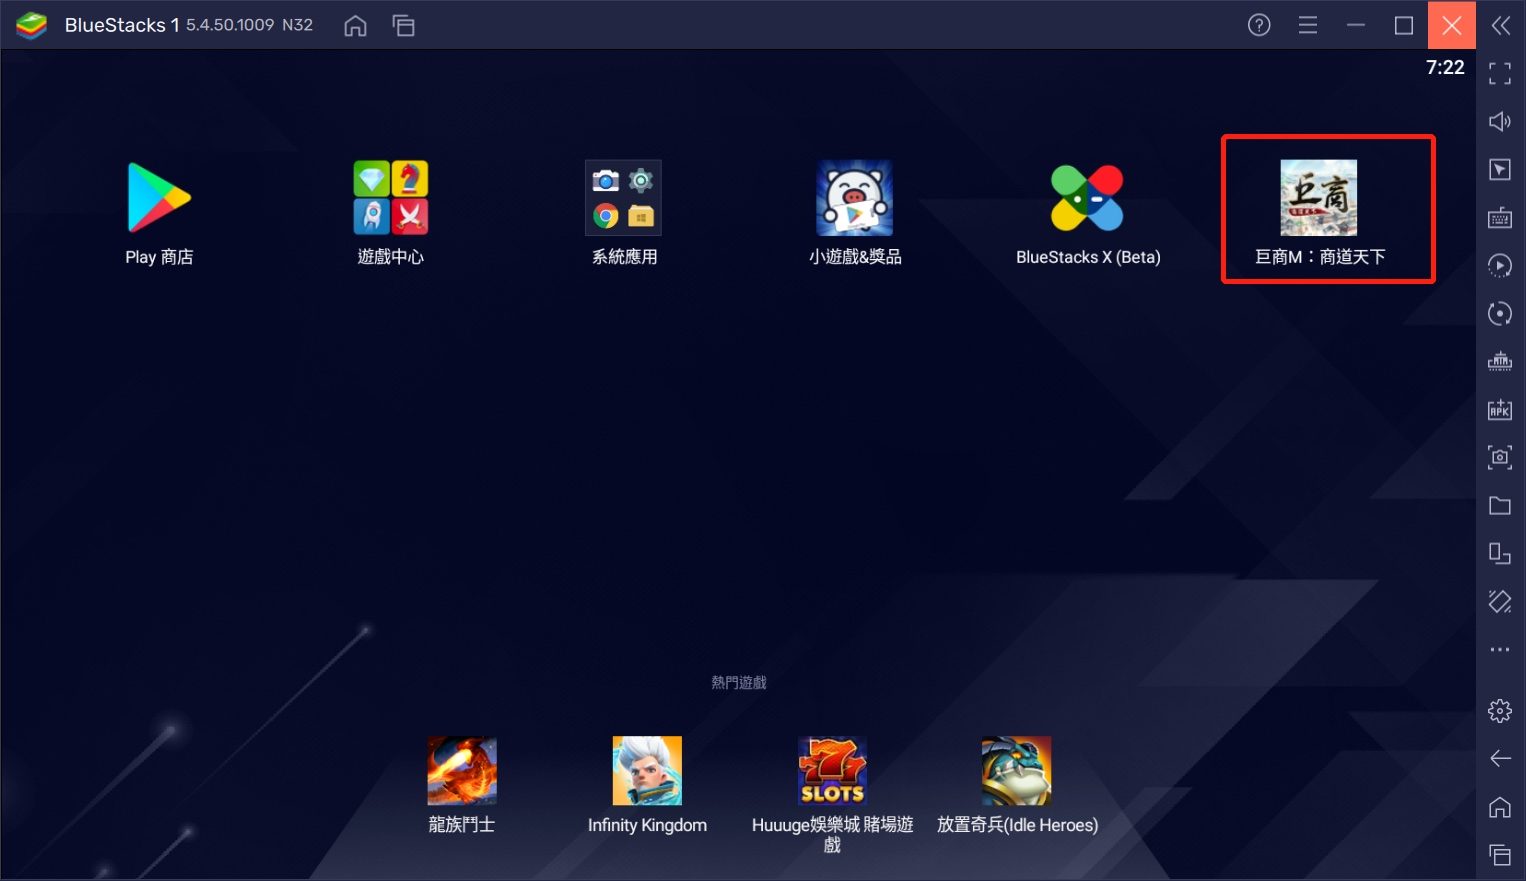Adjust volume from sidebar speaker icon
The image size is (1526, 881).
click(x=1500, y=121)
